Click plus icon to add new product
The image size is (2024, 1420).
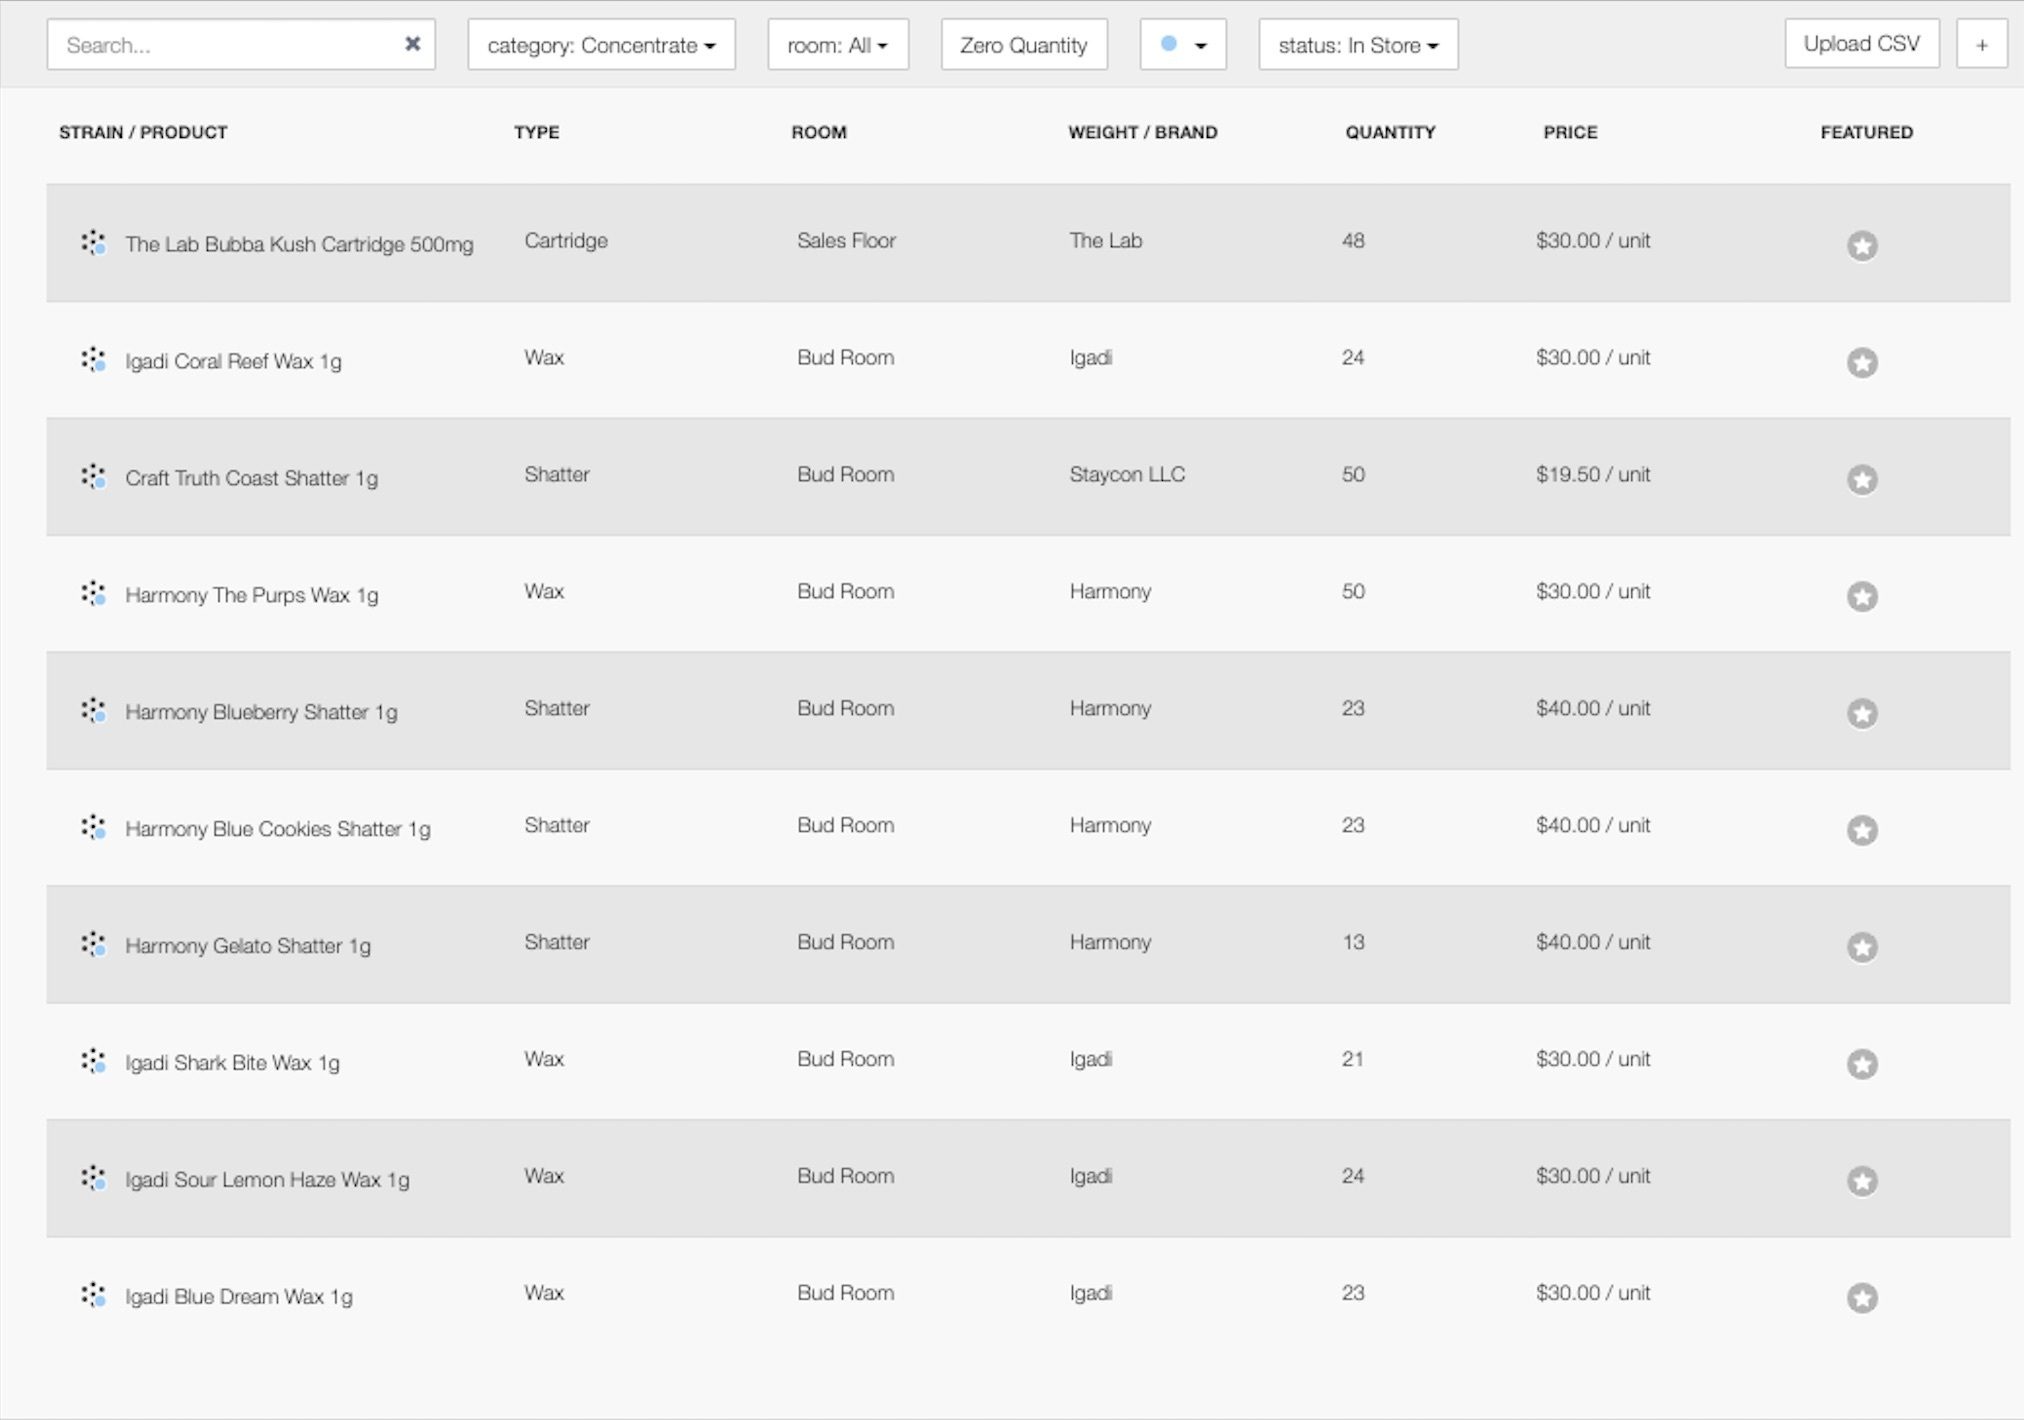click(1981, 45)
